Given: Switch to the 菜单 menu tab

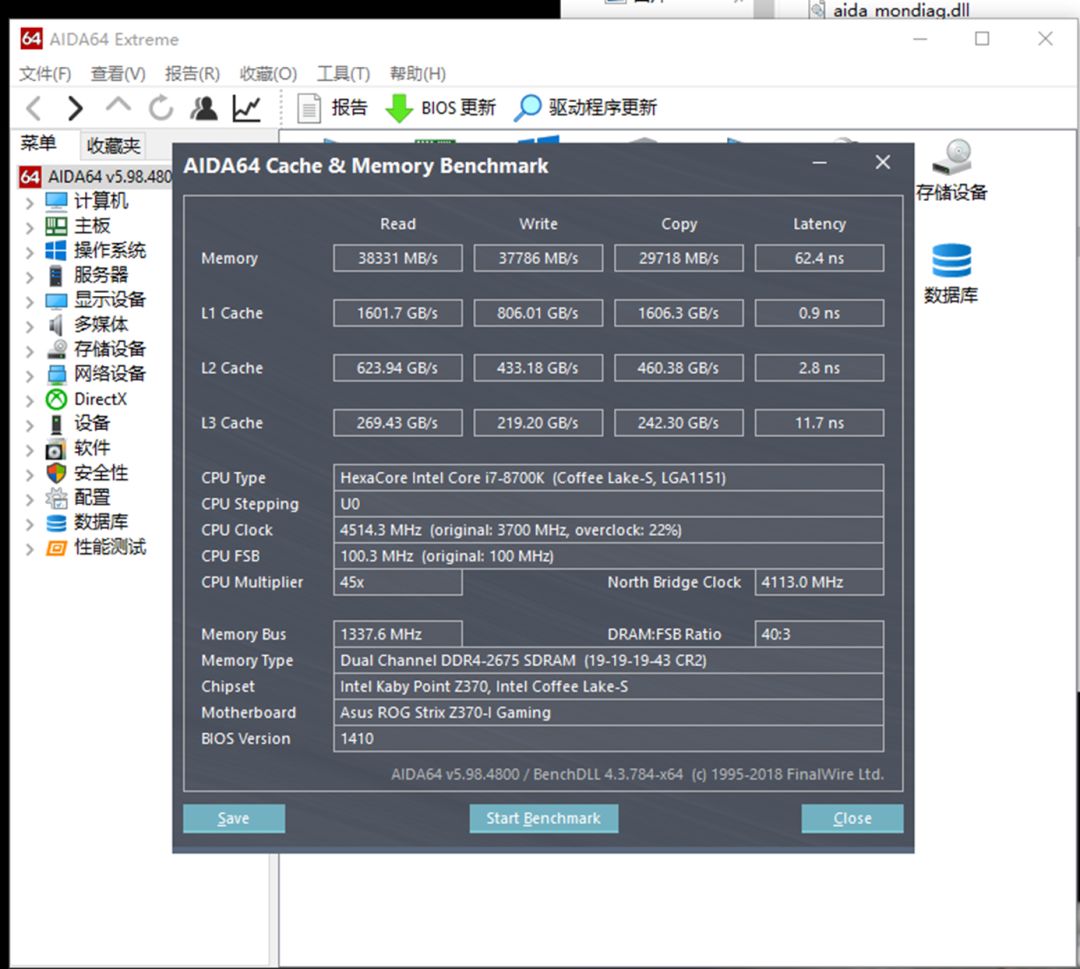Looking at the screenshot, I should tap(38, 143).
